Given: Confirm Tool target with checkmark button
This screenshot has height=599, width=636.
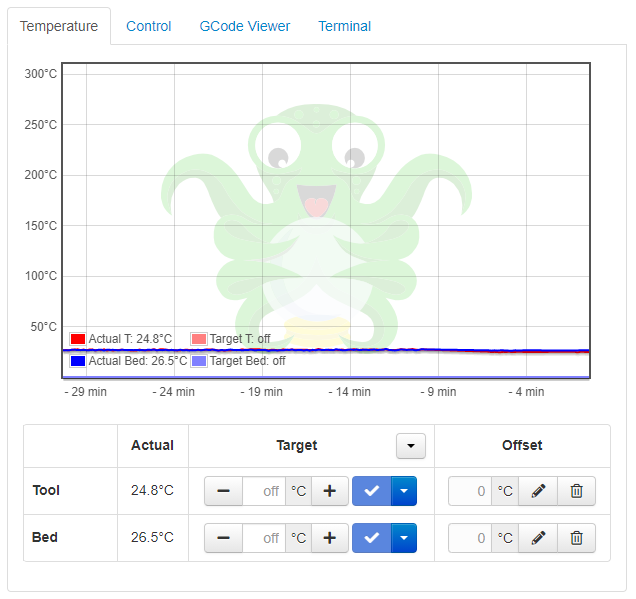Looking at the screenshot, I should click(x=372, y=491).
